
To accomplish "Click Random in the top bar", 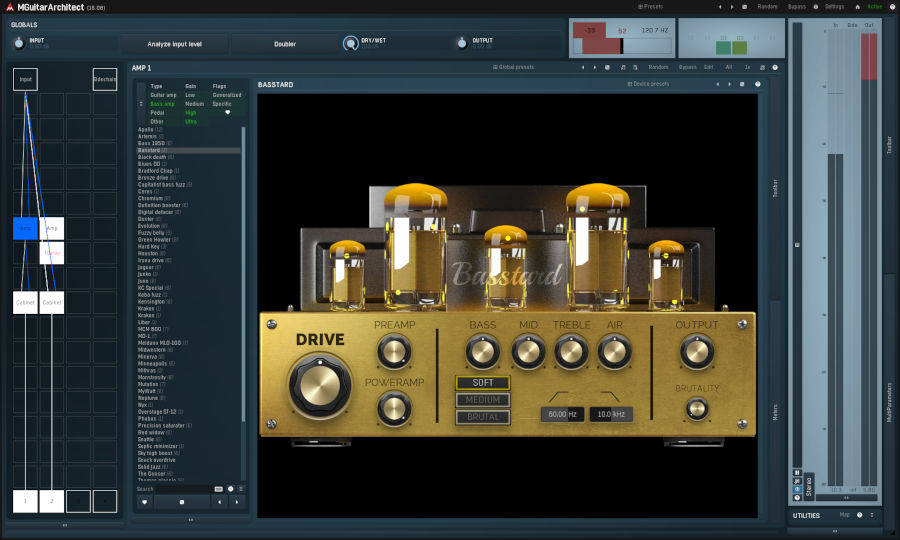I will coord(767,6).
